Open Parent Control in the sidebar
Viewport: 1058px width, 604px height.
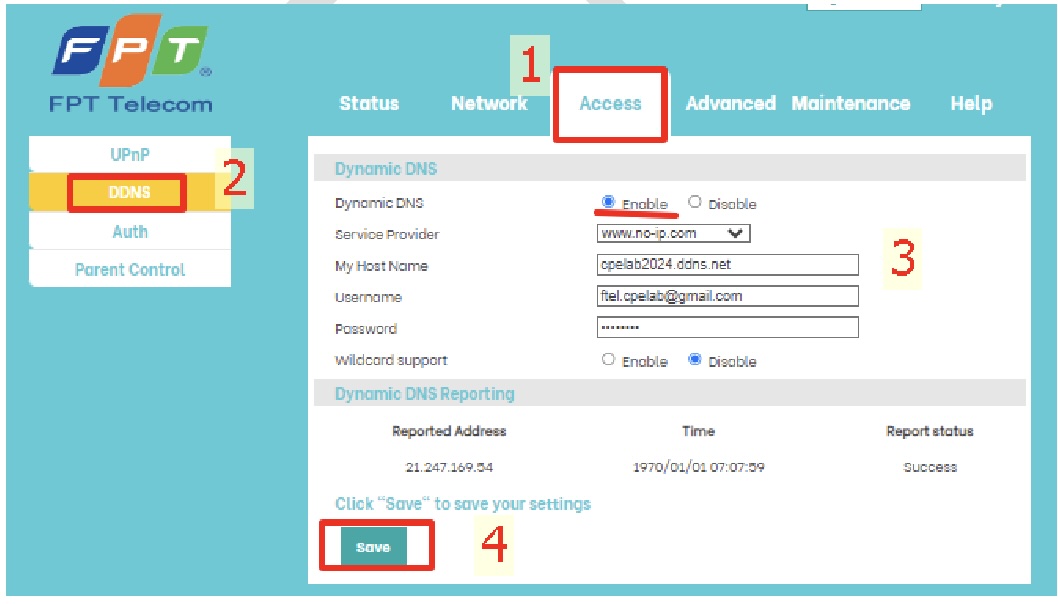(x=130, y=269)
